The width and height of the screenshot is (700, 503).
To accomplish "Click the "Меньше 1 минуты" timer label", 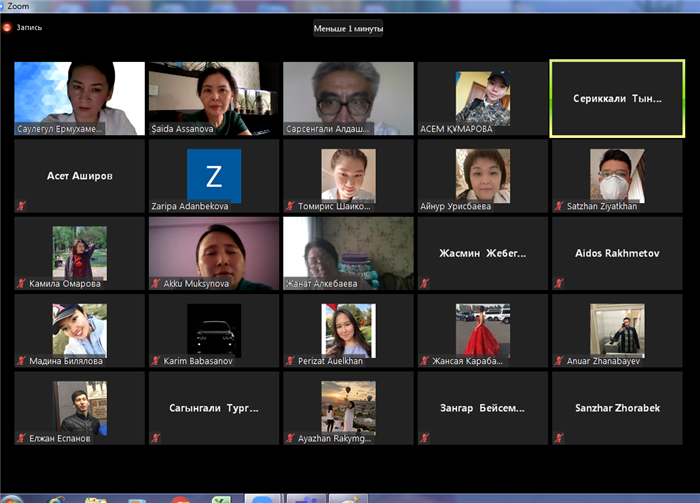I will pos(347,28).
